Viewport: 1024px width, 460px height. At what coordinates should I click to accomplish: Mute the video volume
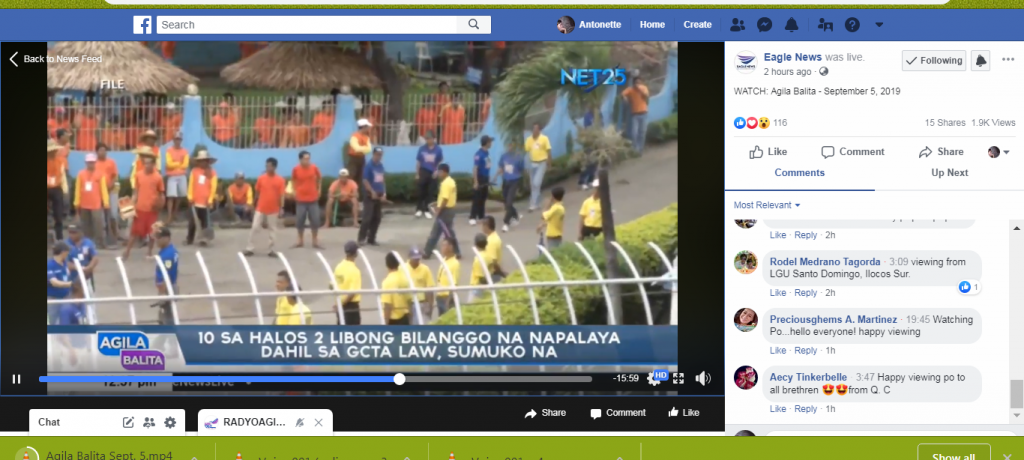pyautogui.click(x=703, y=378)
